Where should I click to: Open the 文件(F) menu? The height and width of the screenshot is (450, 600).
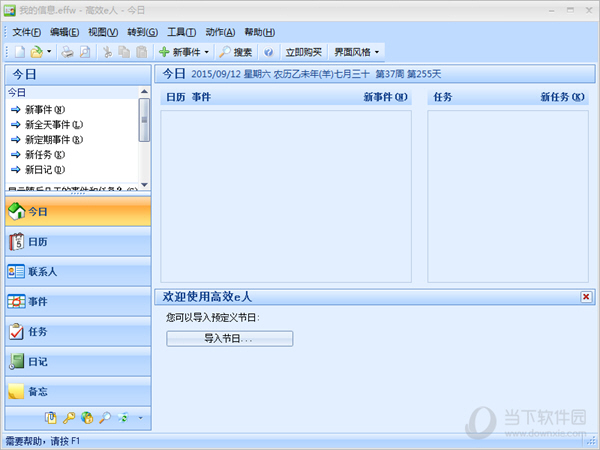point(26,32)
